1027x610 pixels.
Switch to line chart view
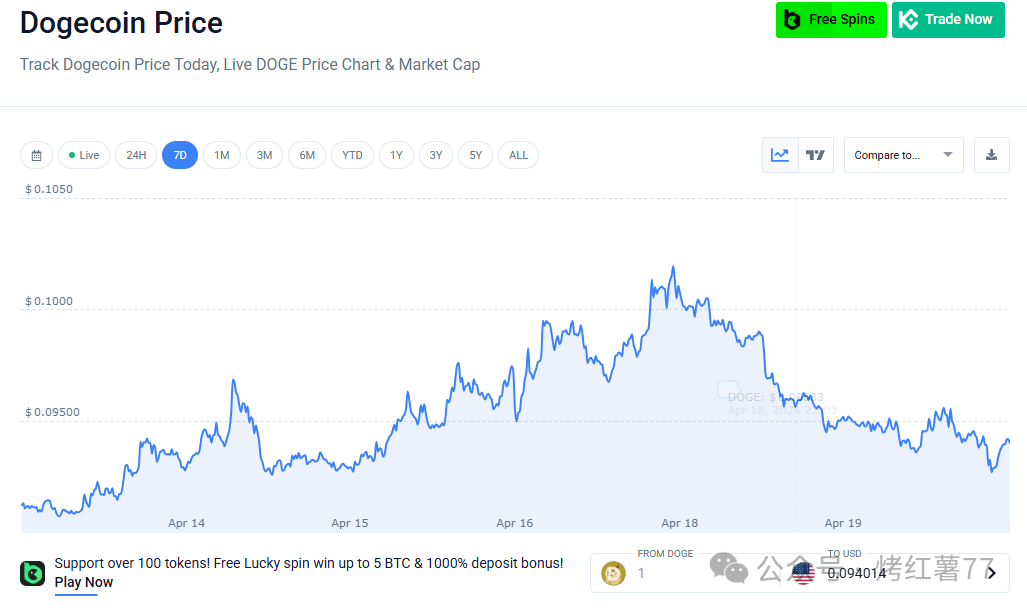tap(780, 155)
